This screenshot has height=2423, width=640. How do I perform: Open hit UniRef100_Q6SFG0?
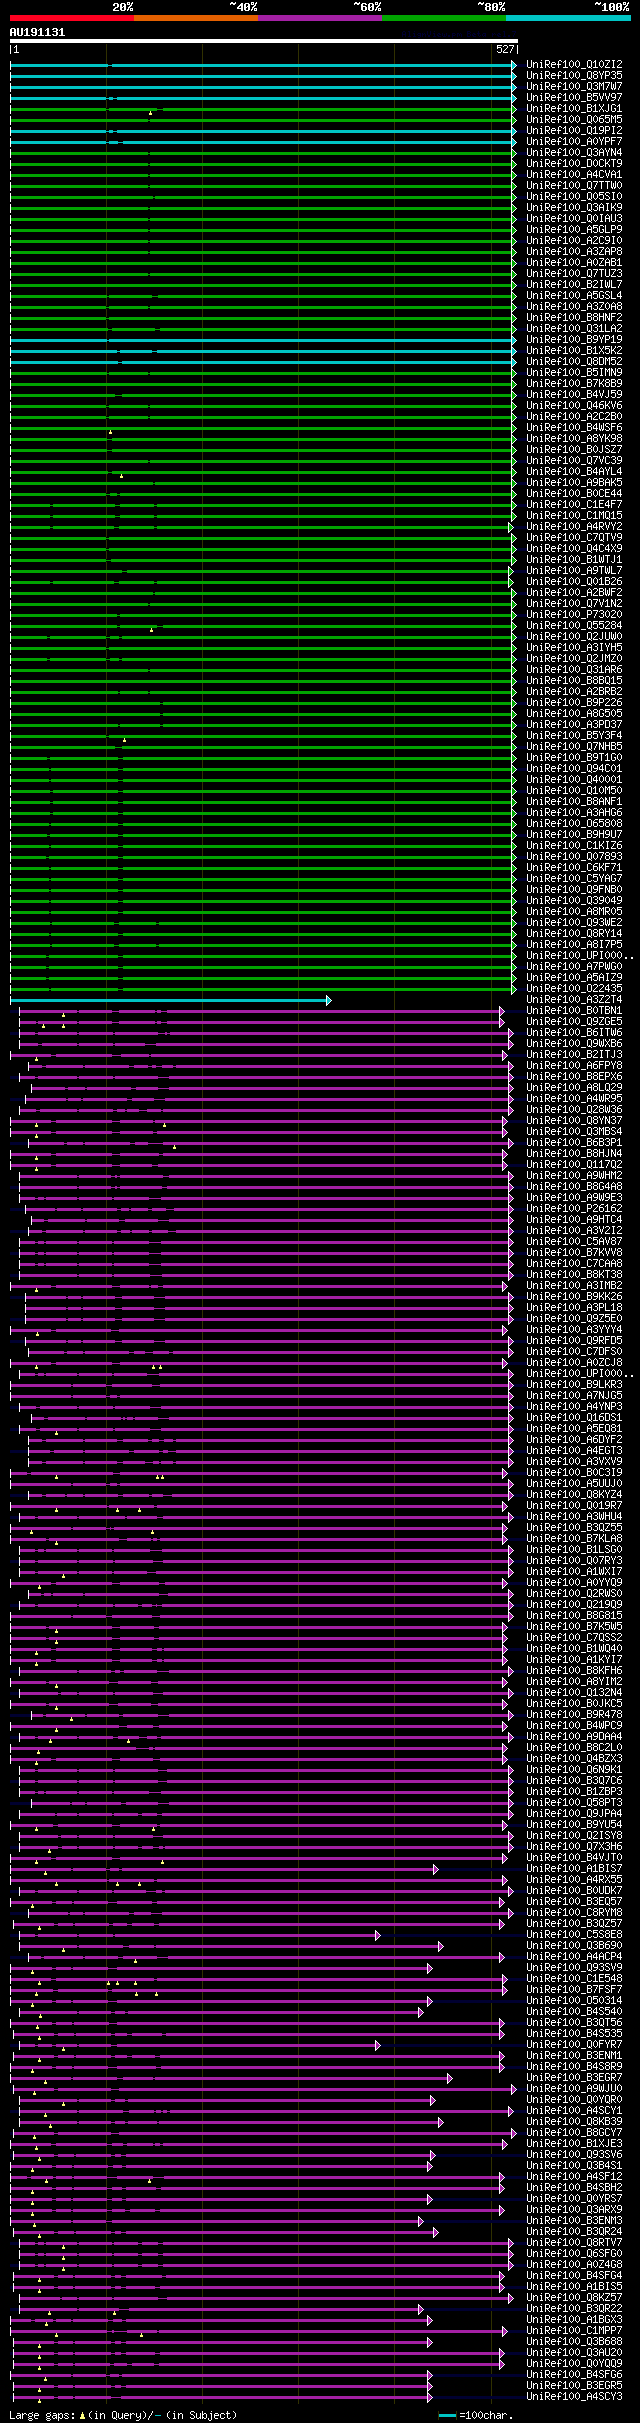(574, 2253)
